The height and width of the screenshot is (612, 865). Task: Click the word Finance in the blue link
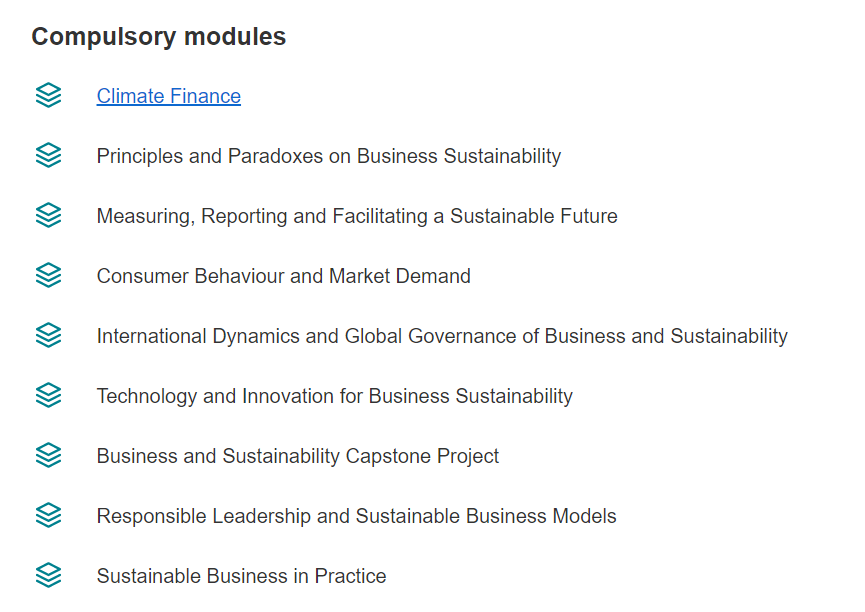(x=204, y=96)
